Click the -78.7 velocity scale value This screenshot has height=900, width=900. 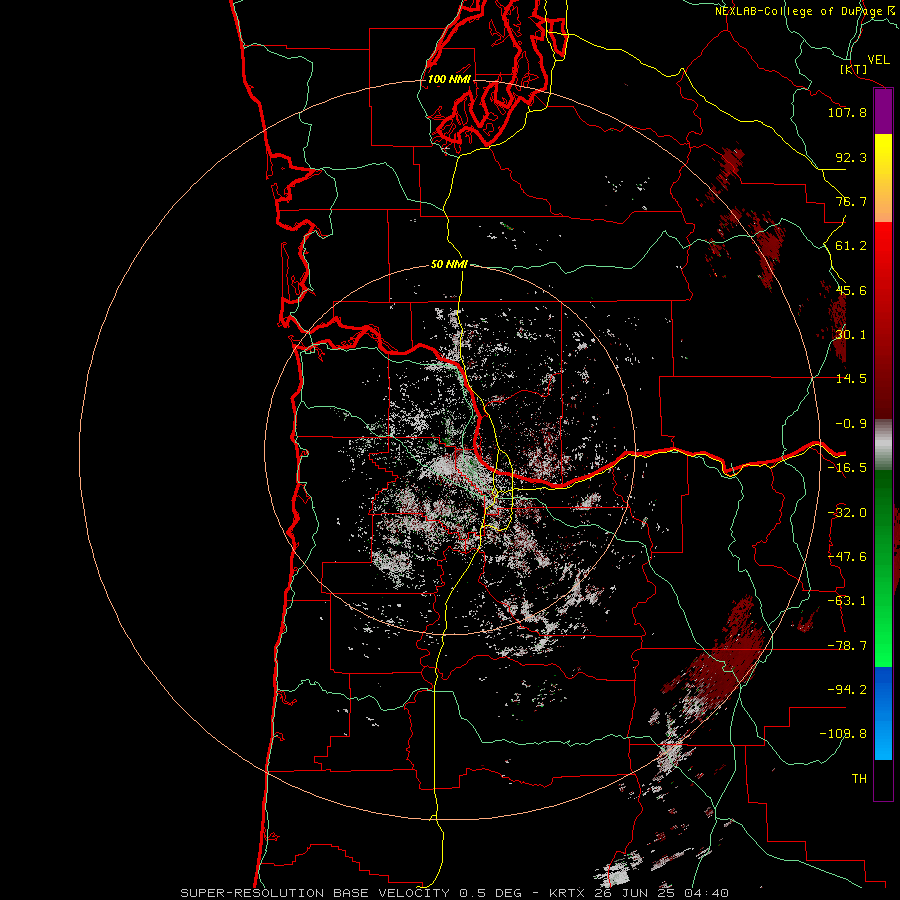[847, 646]
